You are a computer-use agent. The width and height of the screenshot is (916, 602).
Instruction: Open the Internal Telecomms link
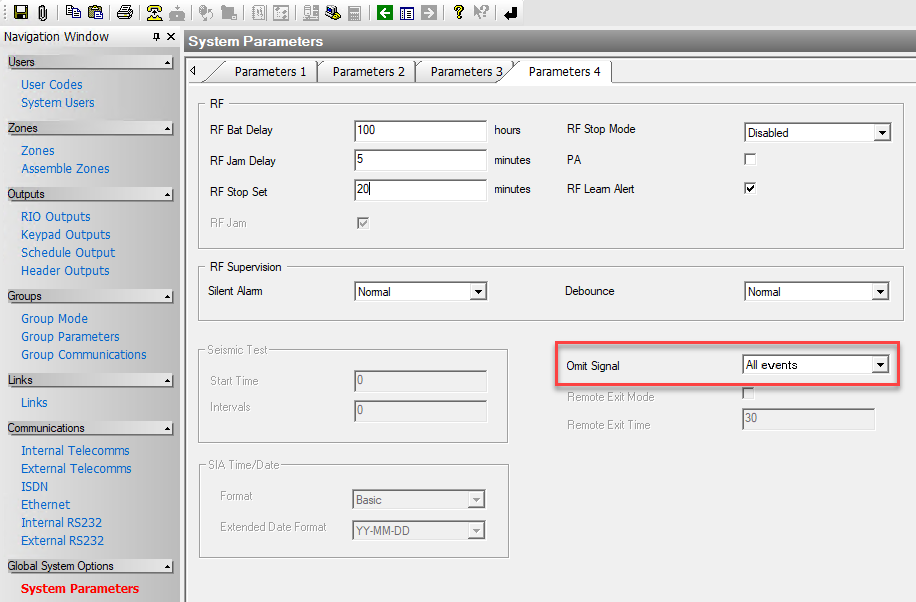pyautogui.click(x=75, y=451)
